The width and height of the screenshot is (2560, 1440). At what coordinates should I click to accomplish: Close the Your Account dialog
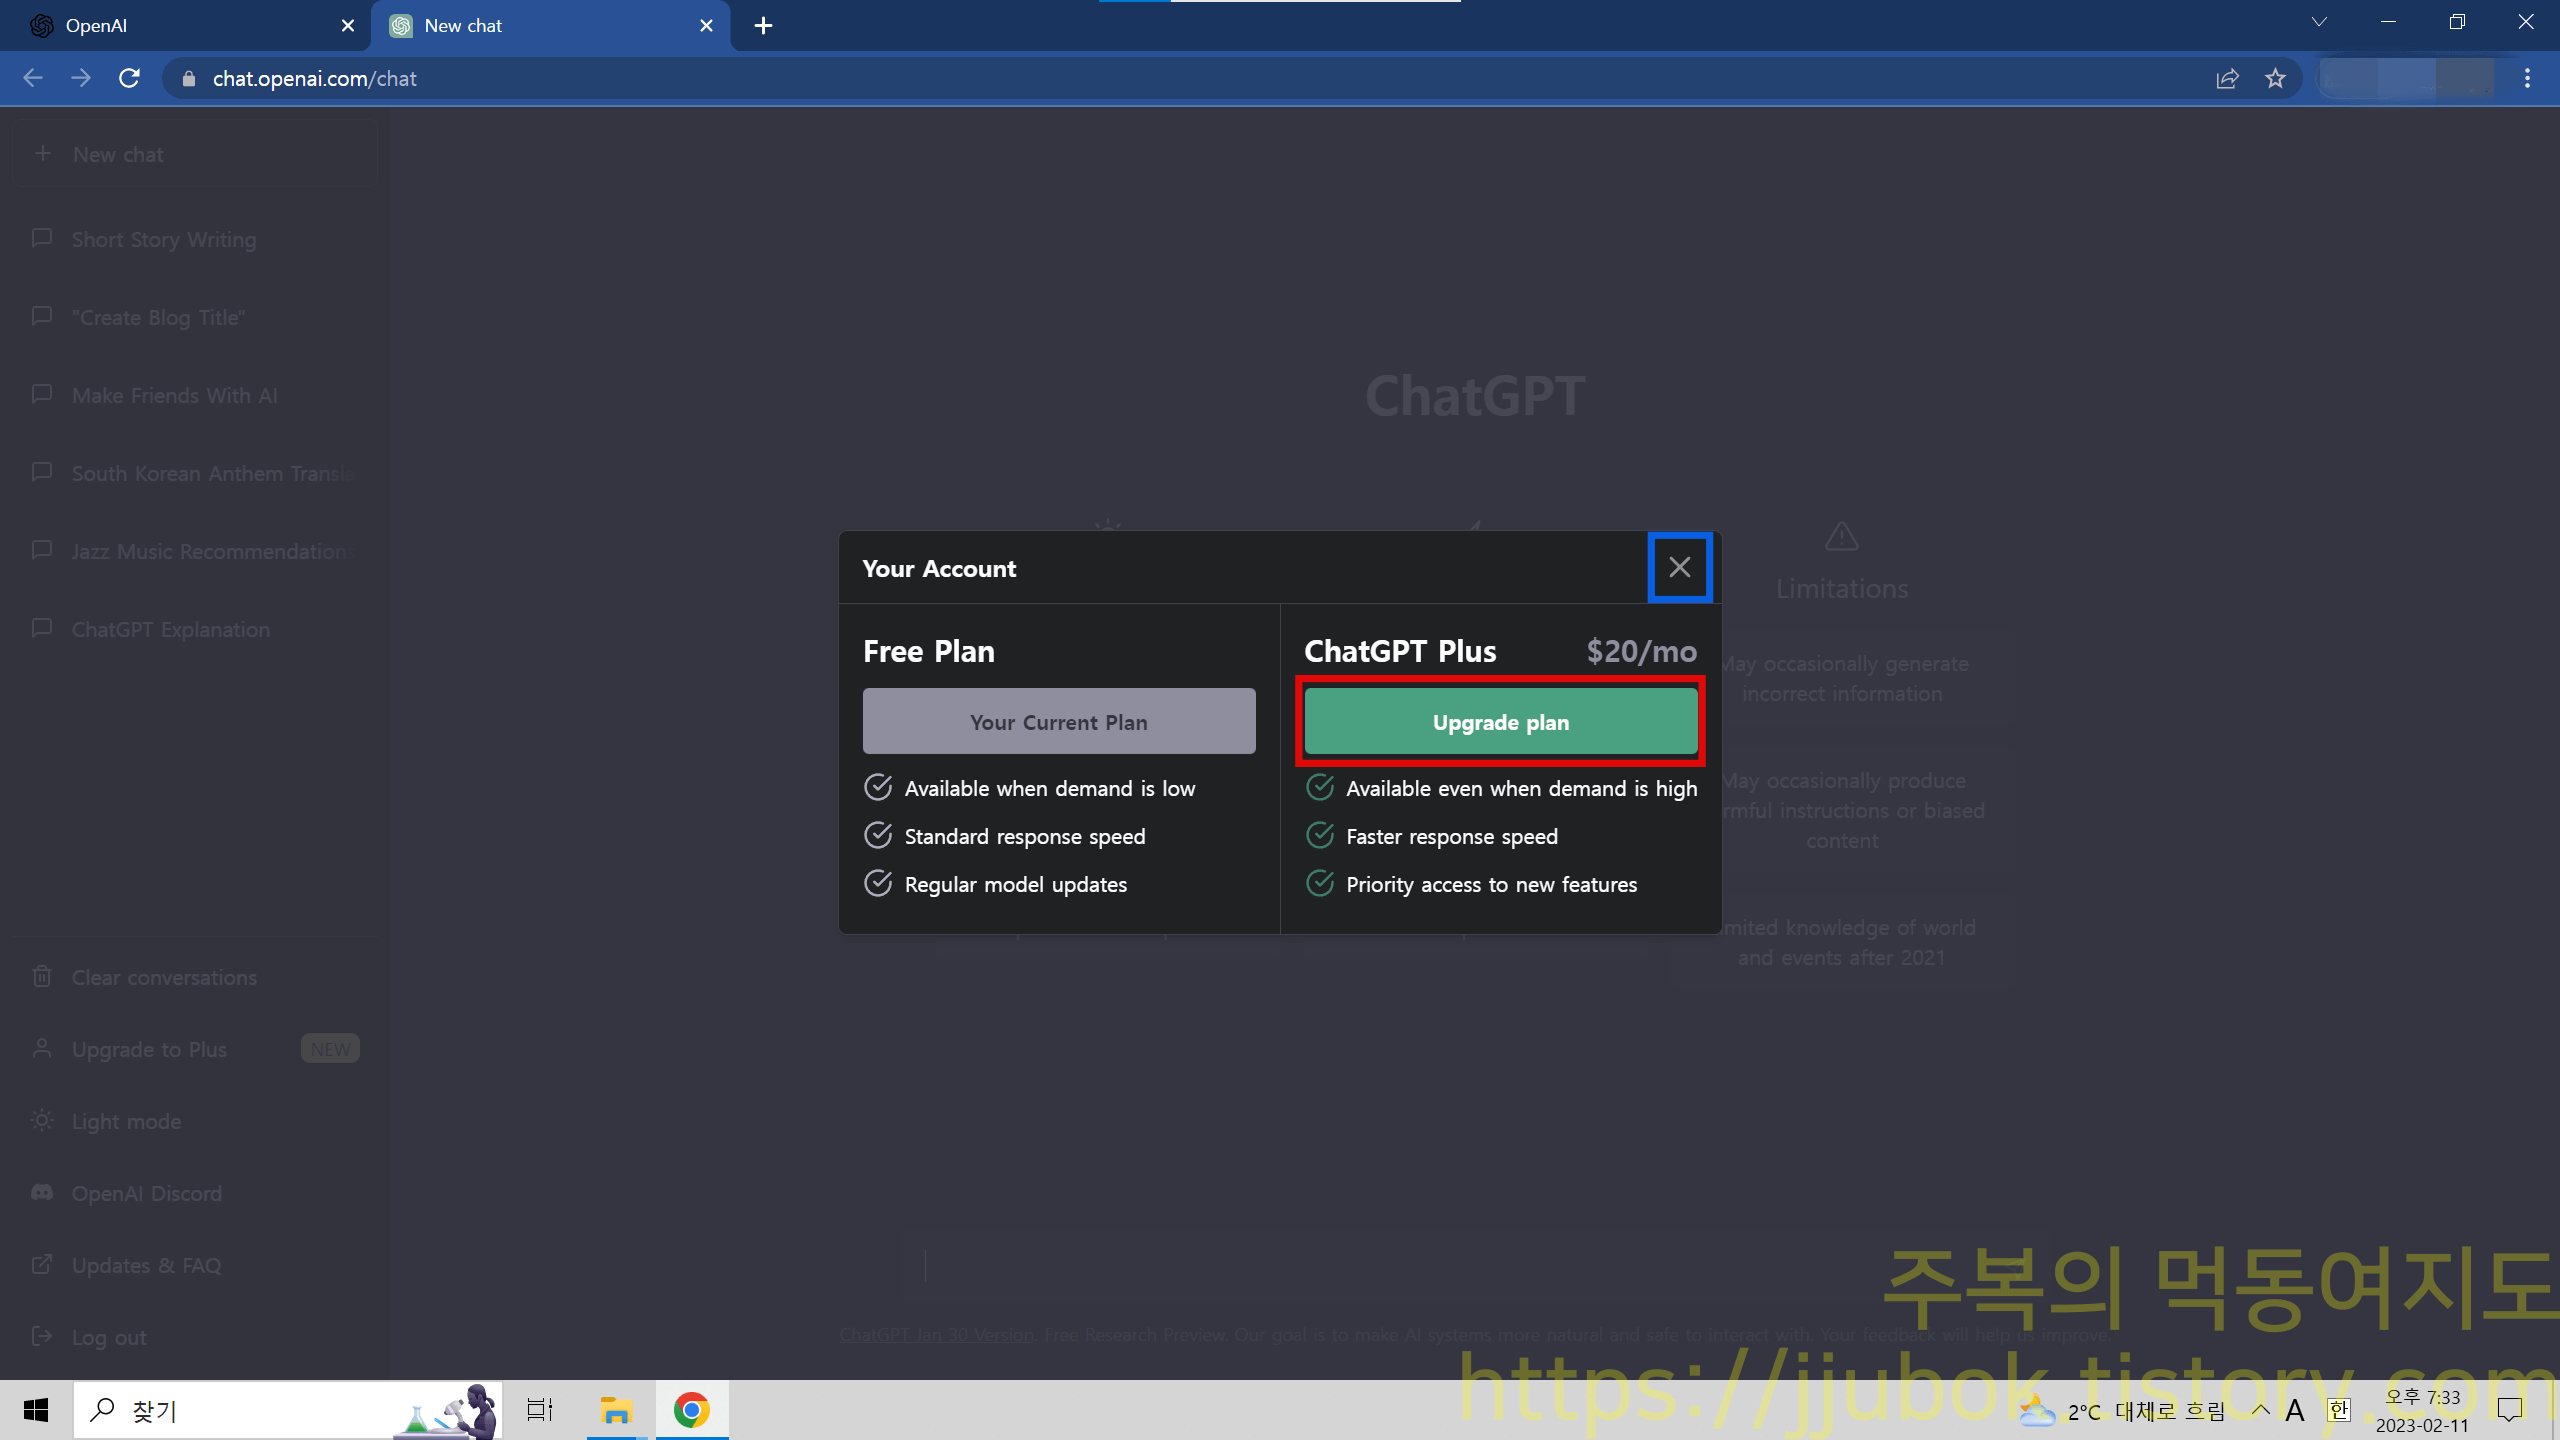1679,567
